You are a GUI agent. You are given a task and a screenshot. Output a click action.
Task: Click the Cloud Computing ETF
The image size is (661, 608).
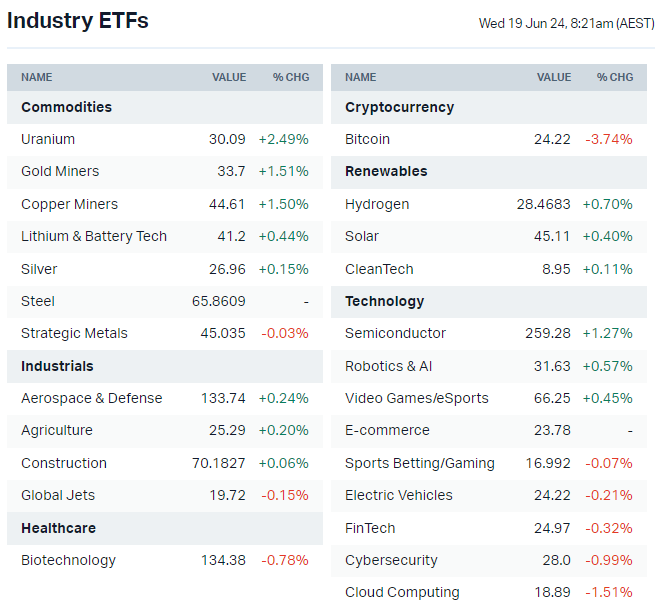tap(402, 592)
